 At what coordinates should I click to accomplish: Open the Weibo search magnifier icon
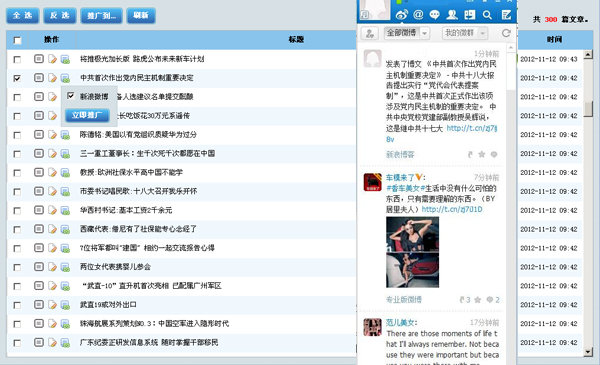coord(487,15)
